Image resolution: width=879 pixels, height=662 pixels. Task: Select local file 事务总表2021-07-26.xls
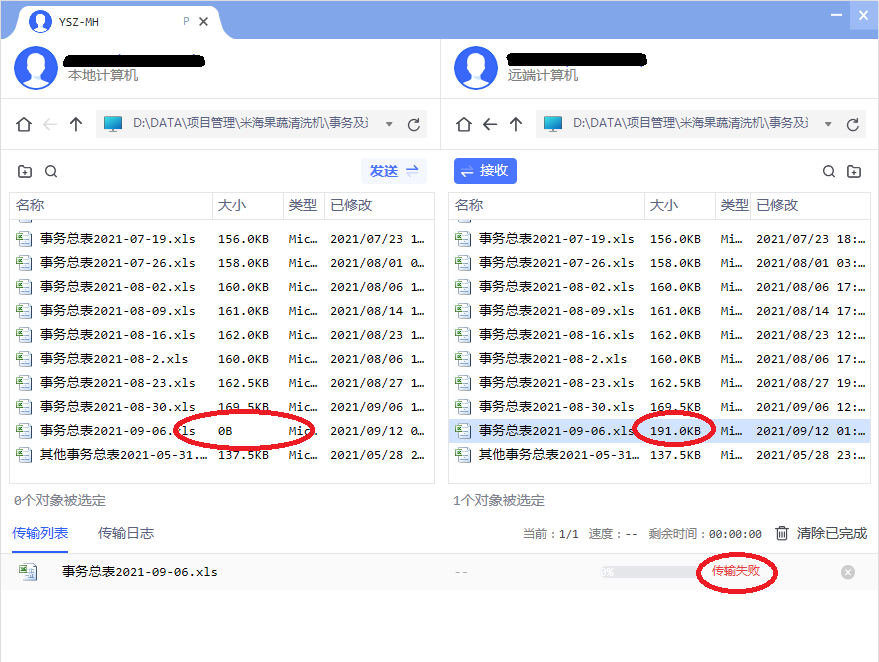coord(222,263)
